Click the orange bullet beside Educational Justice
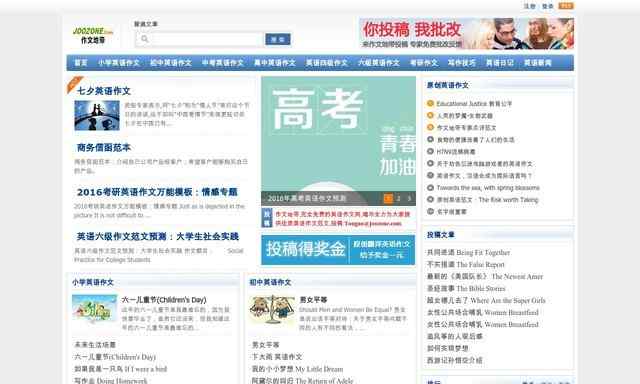Image resolution: width=640 pixels, height=384 pixels. coord(430,103)
